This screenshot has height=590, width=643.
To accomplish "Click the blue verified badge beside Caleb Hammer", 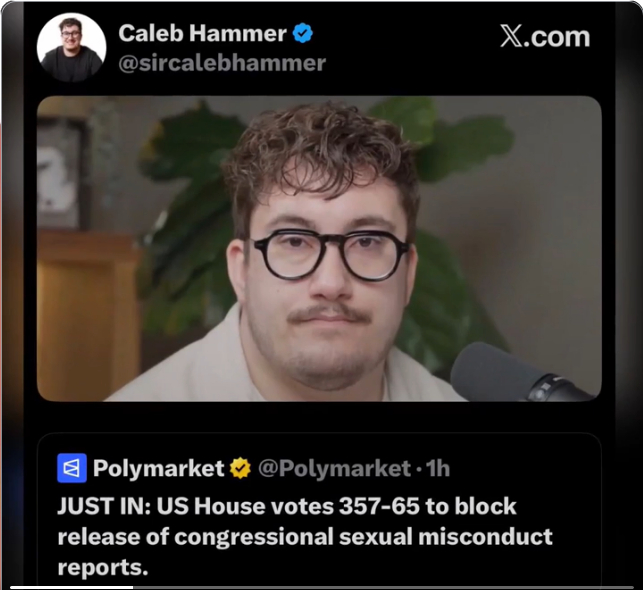I will tap(303, 33).
